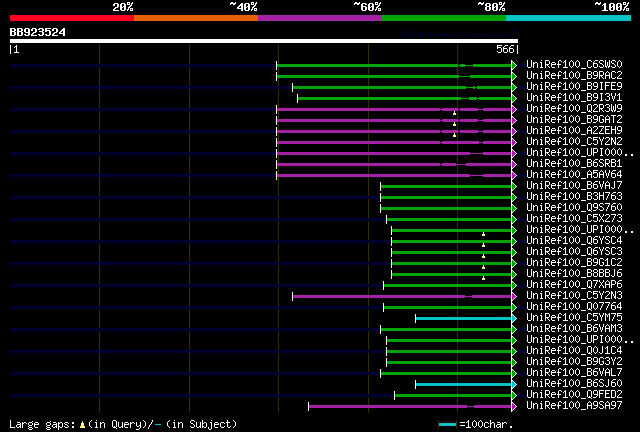
Task: Click the purple ~60% identity legend segment
Action: tap(320, 18)
